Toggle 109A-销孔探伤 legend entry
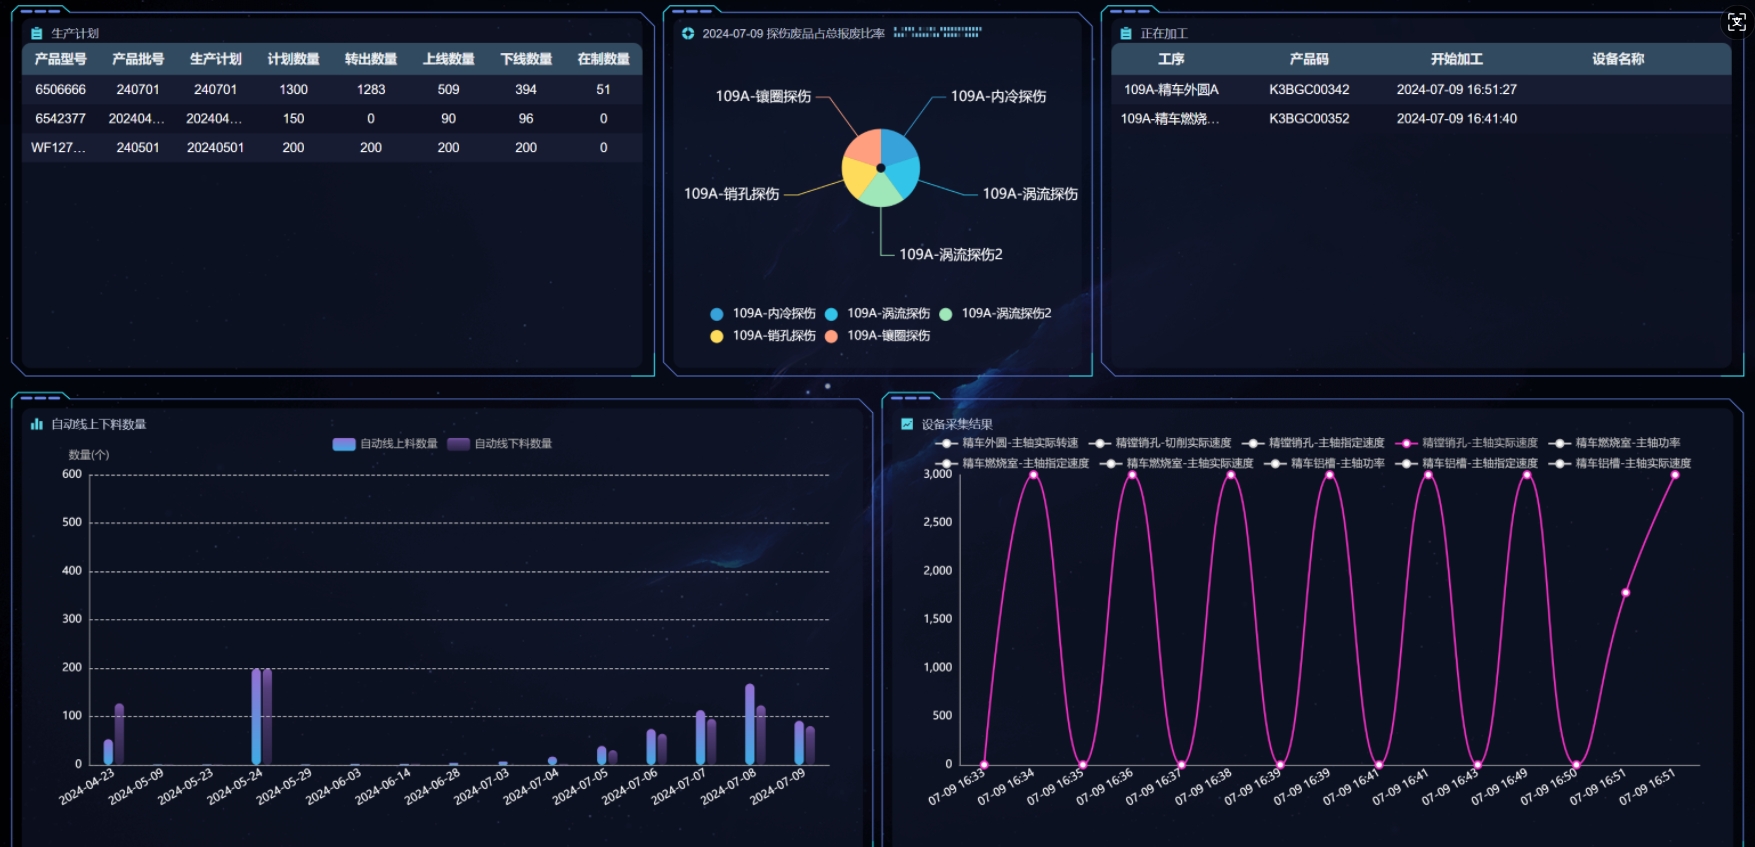Screen dimensions: 1755x847 tap(764, 336)
